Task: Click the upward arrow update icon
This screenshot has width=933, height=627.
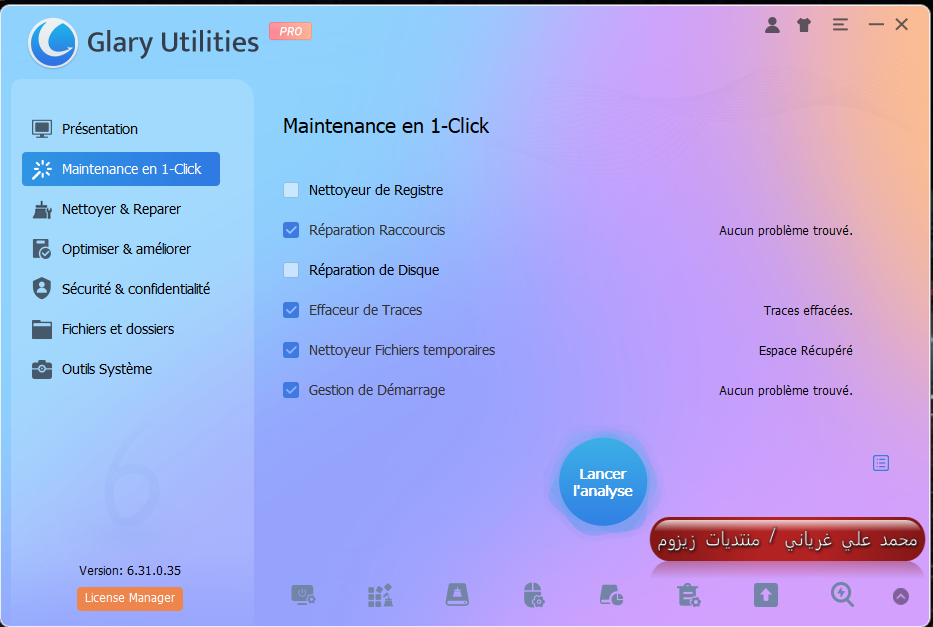Action: click(766, 595)
